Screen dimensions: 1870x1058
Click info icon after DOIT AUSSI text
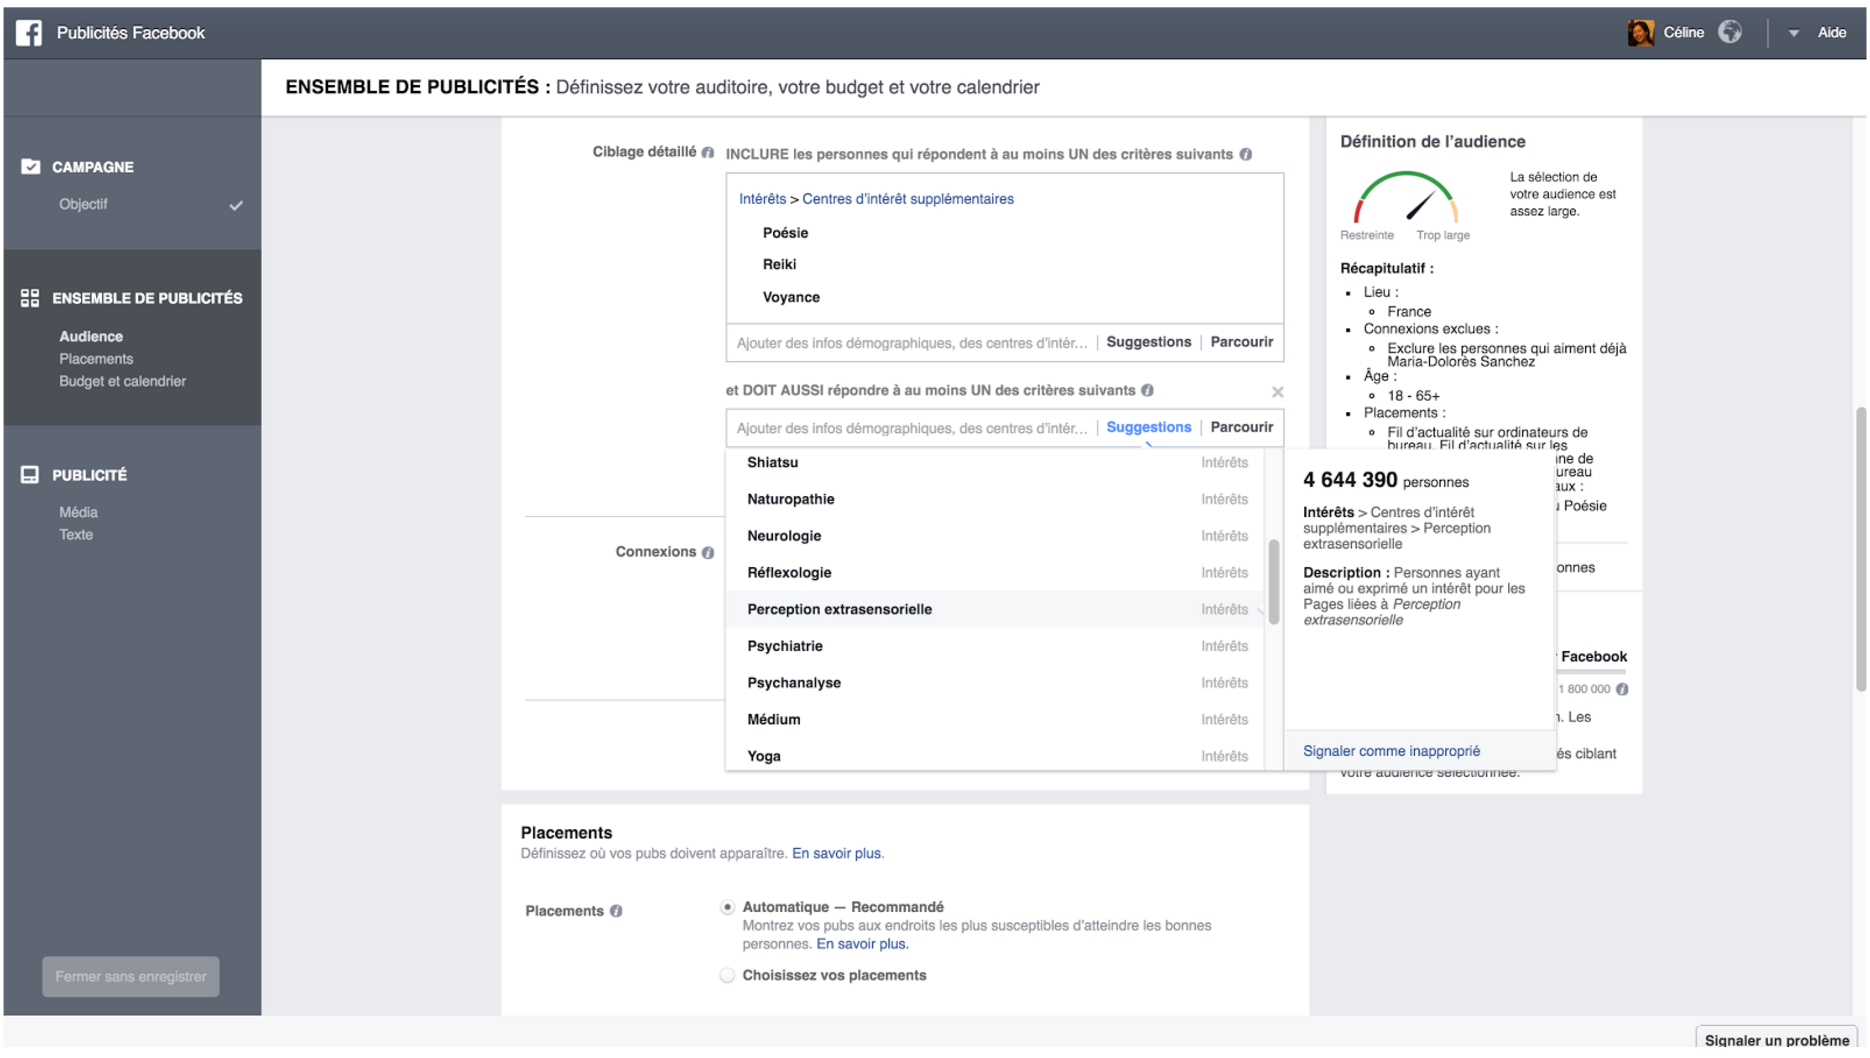1148,390
